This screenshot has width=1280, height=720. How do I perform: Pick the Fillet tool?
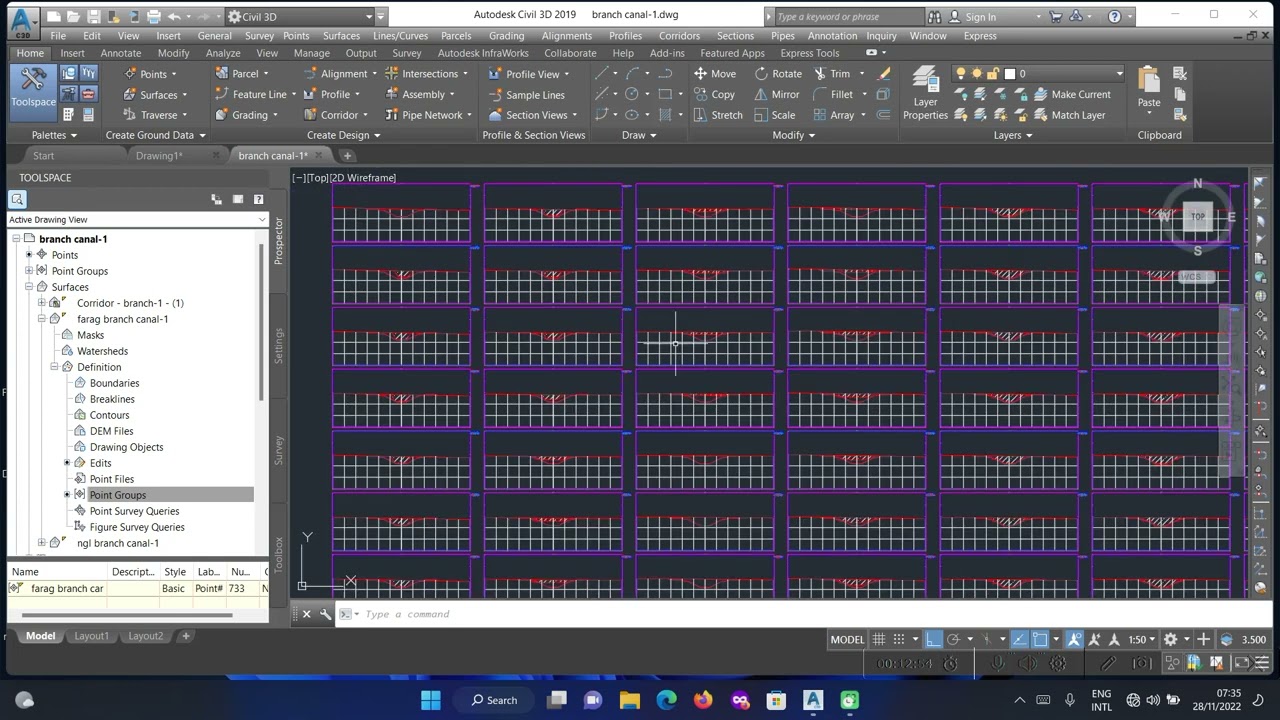(x=834, y=94)
